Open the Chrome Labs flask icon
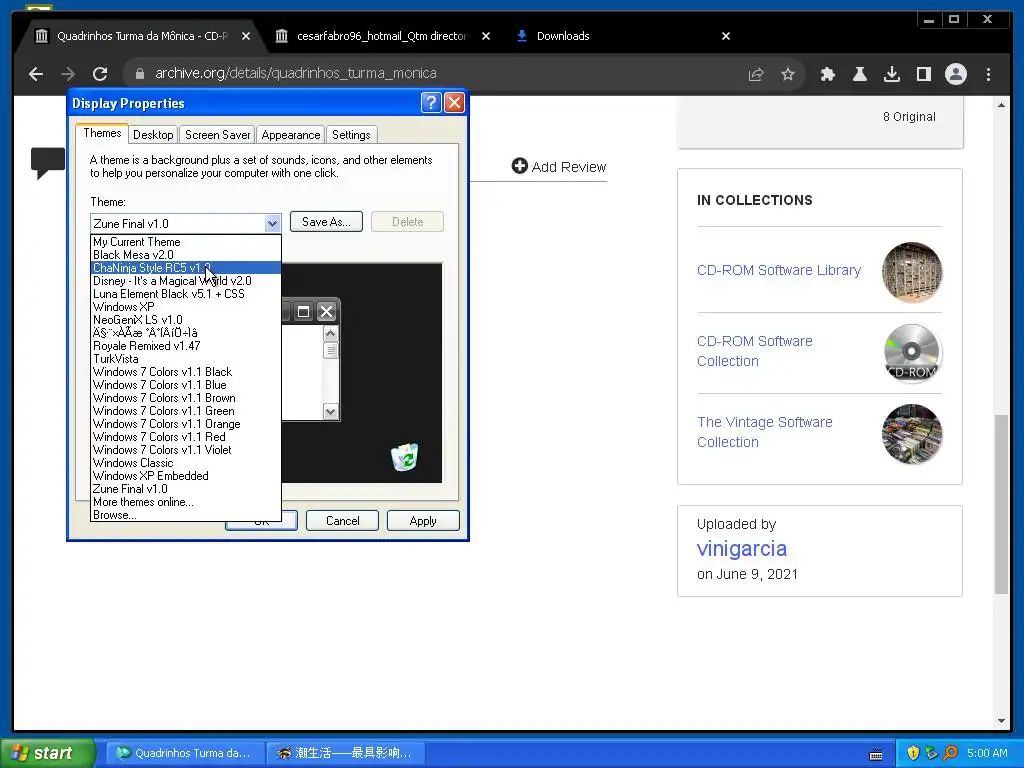Image resolution: width=1024 pixels, height=768 pixels. [860, 74]
